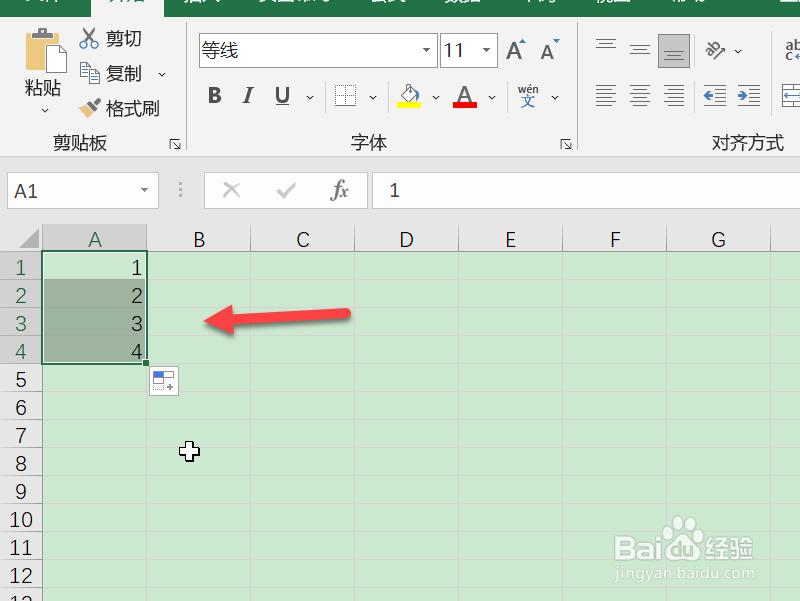Apply yellow fill color bucket

pos(409,96)
